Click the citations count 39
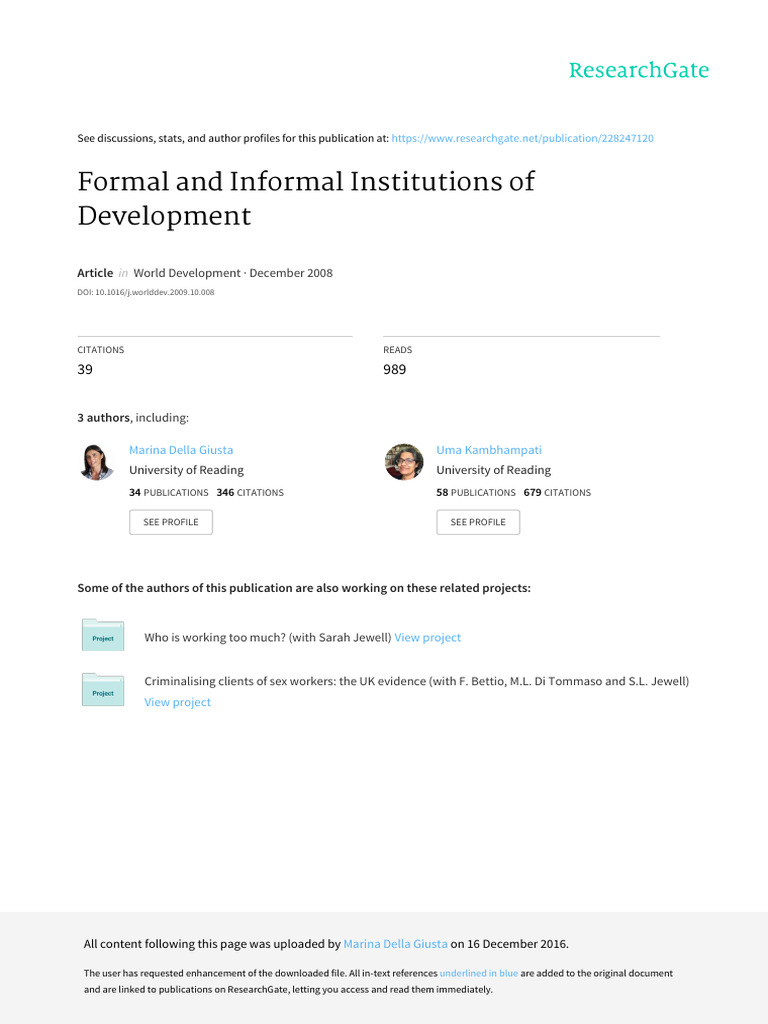Screen dimensions: 768x1024 pos(85,369)
